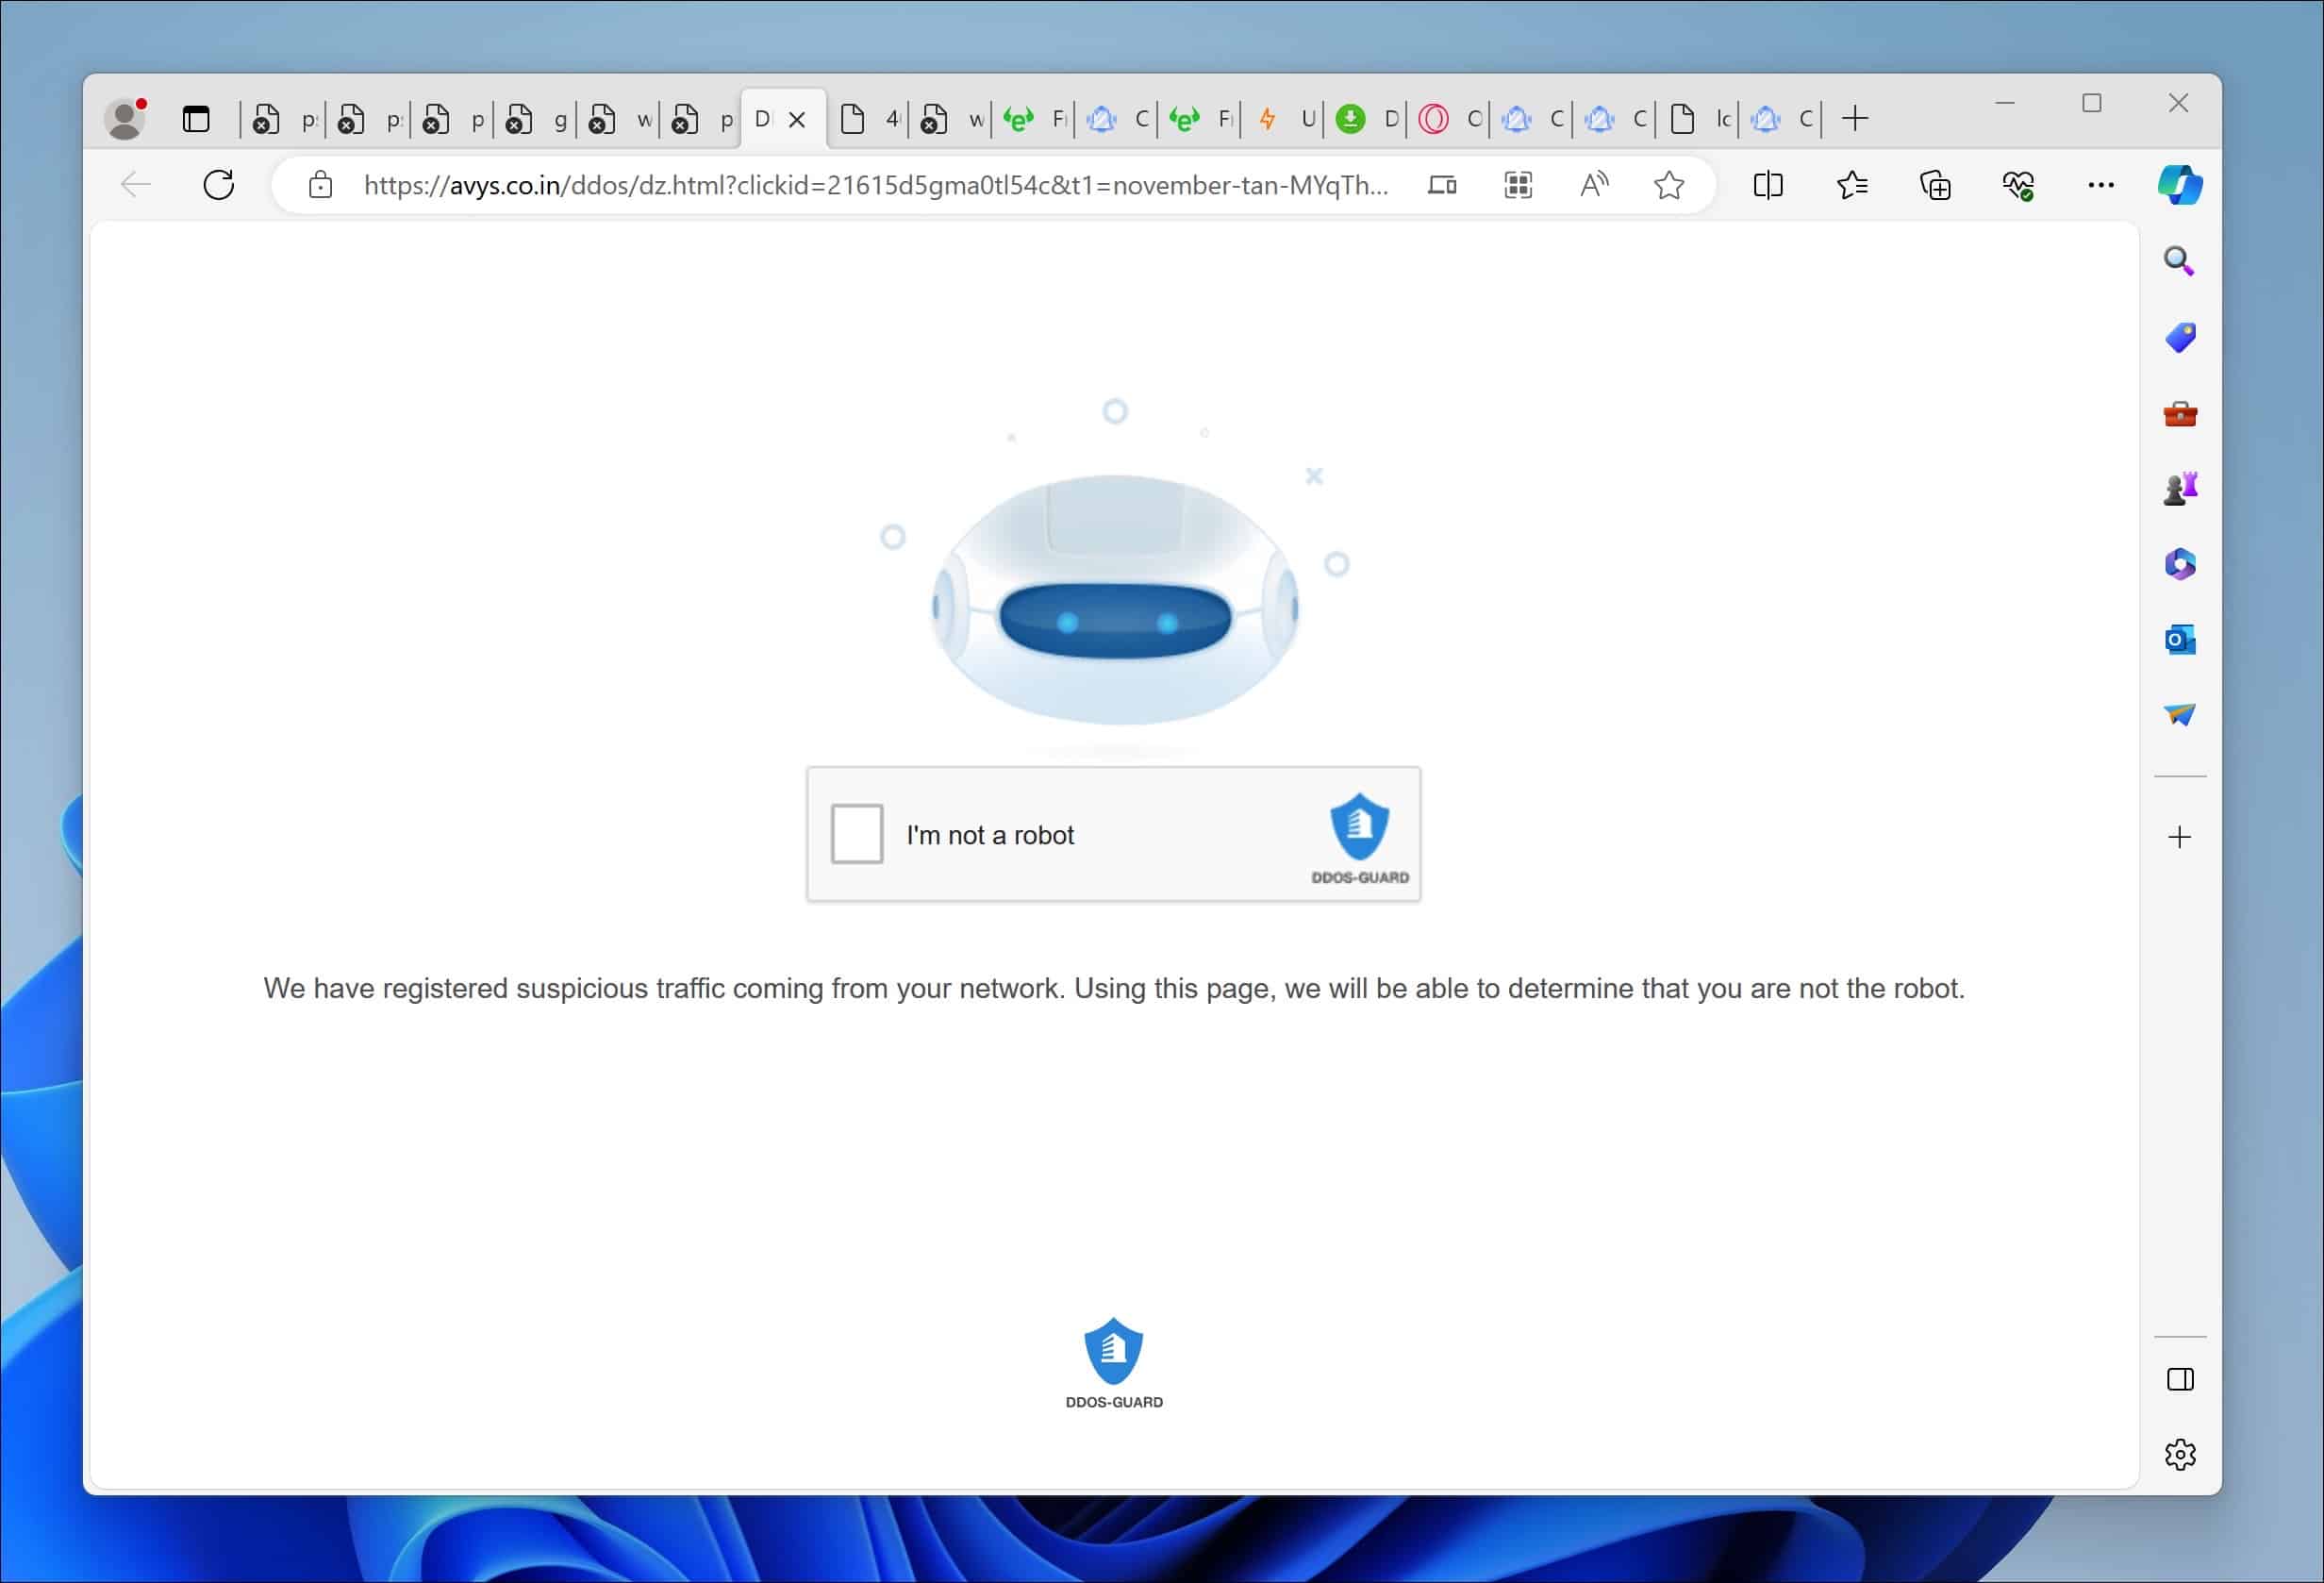
Task: Switch to the blank-page "Ic" tab
Action: click(x=1699, y=119)
